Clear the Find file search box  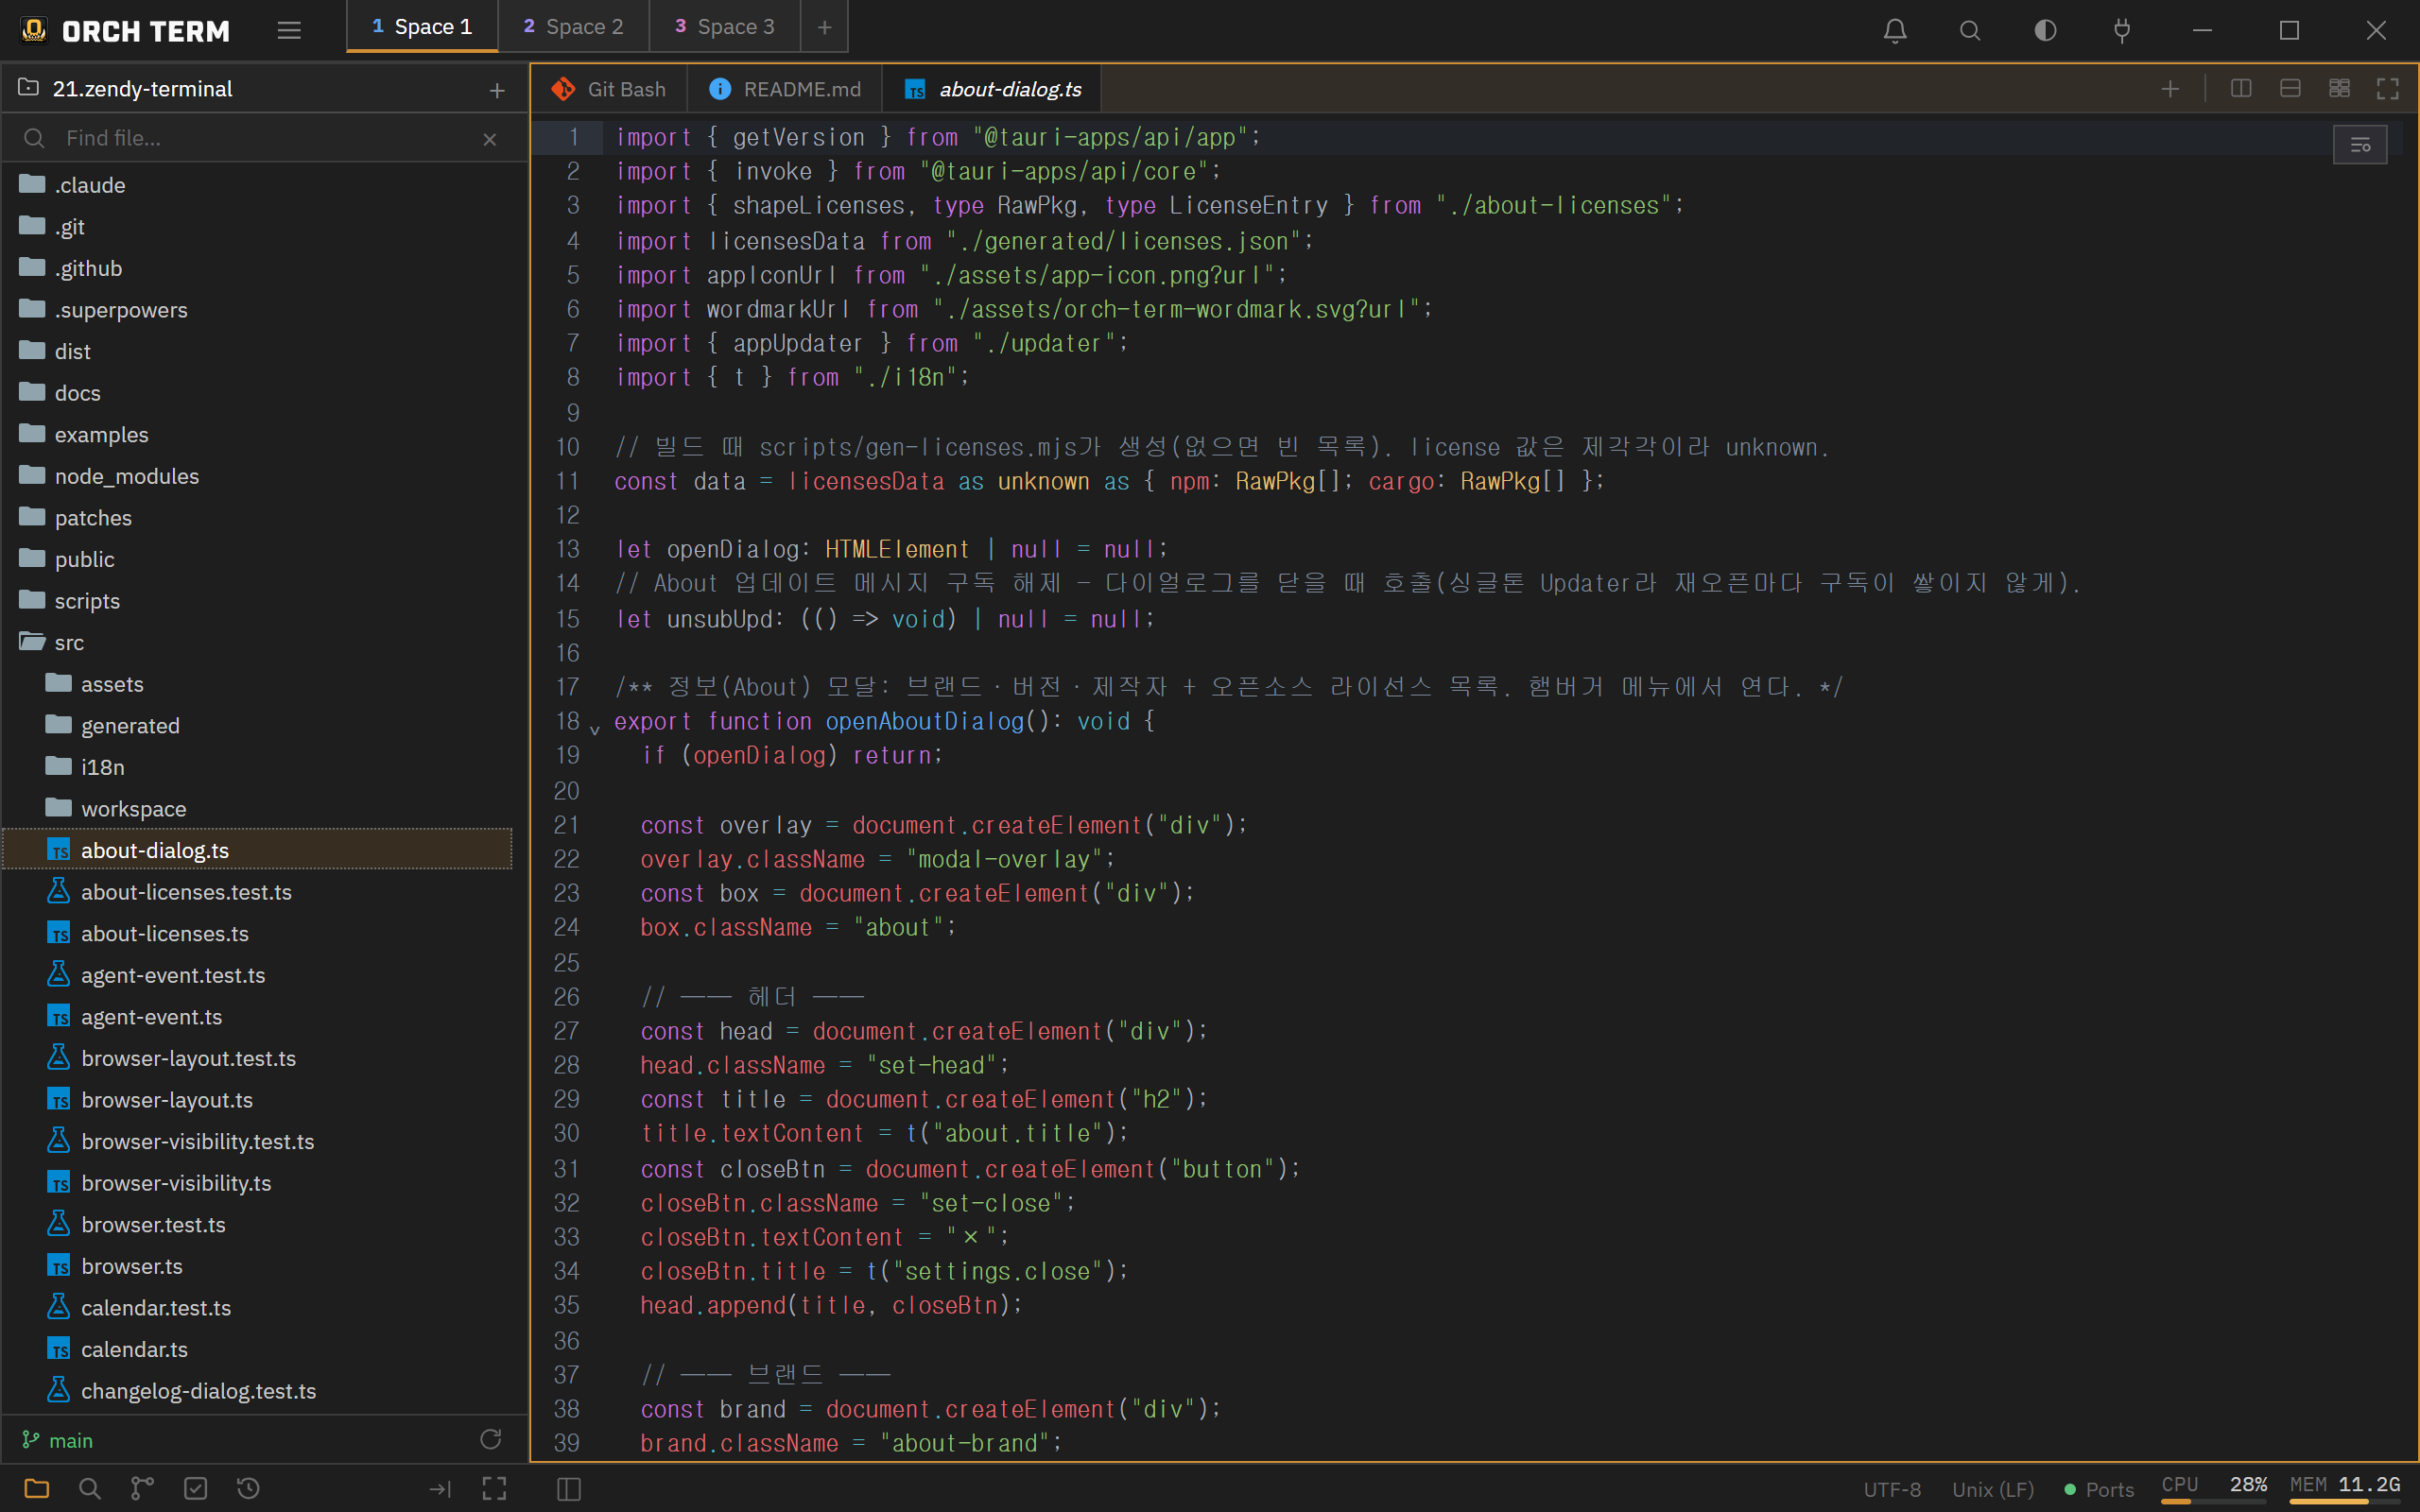(x=490, y=139)
